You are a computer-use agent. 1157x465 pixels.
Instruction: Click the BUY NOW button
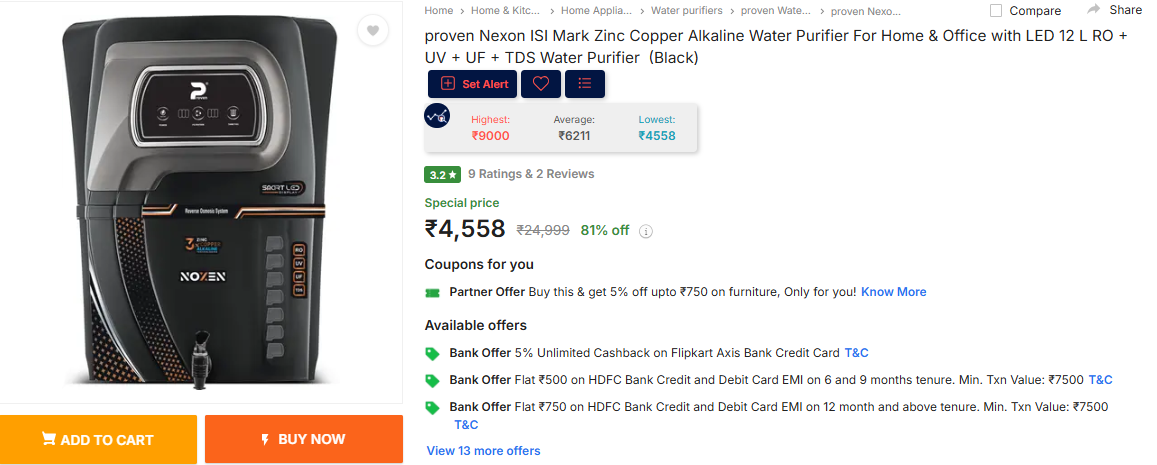[304, 439]
